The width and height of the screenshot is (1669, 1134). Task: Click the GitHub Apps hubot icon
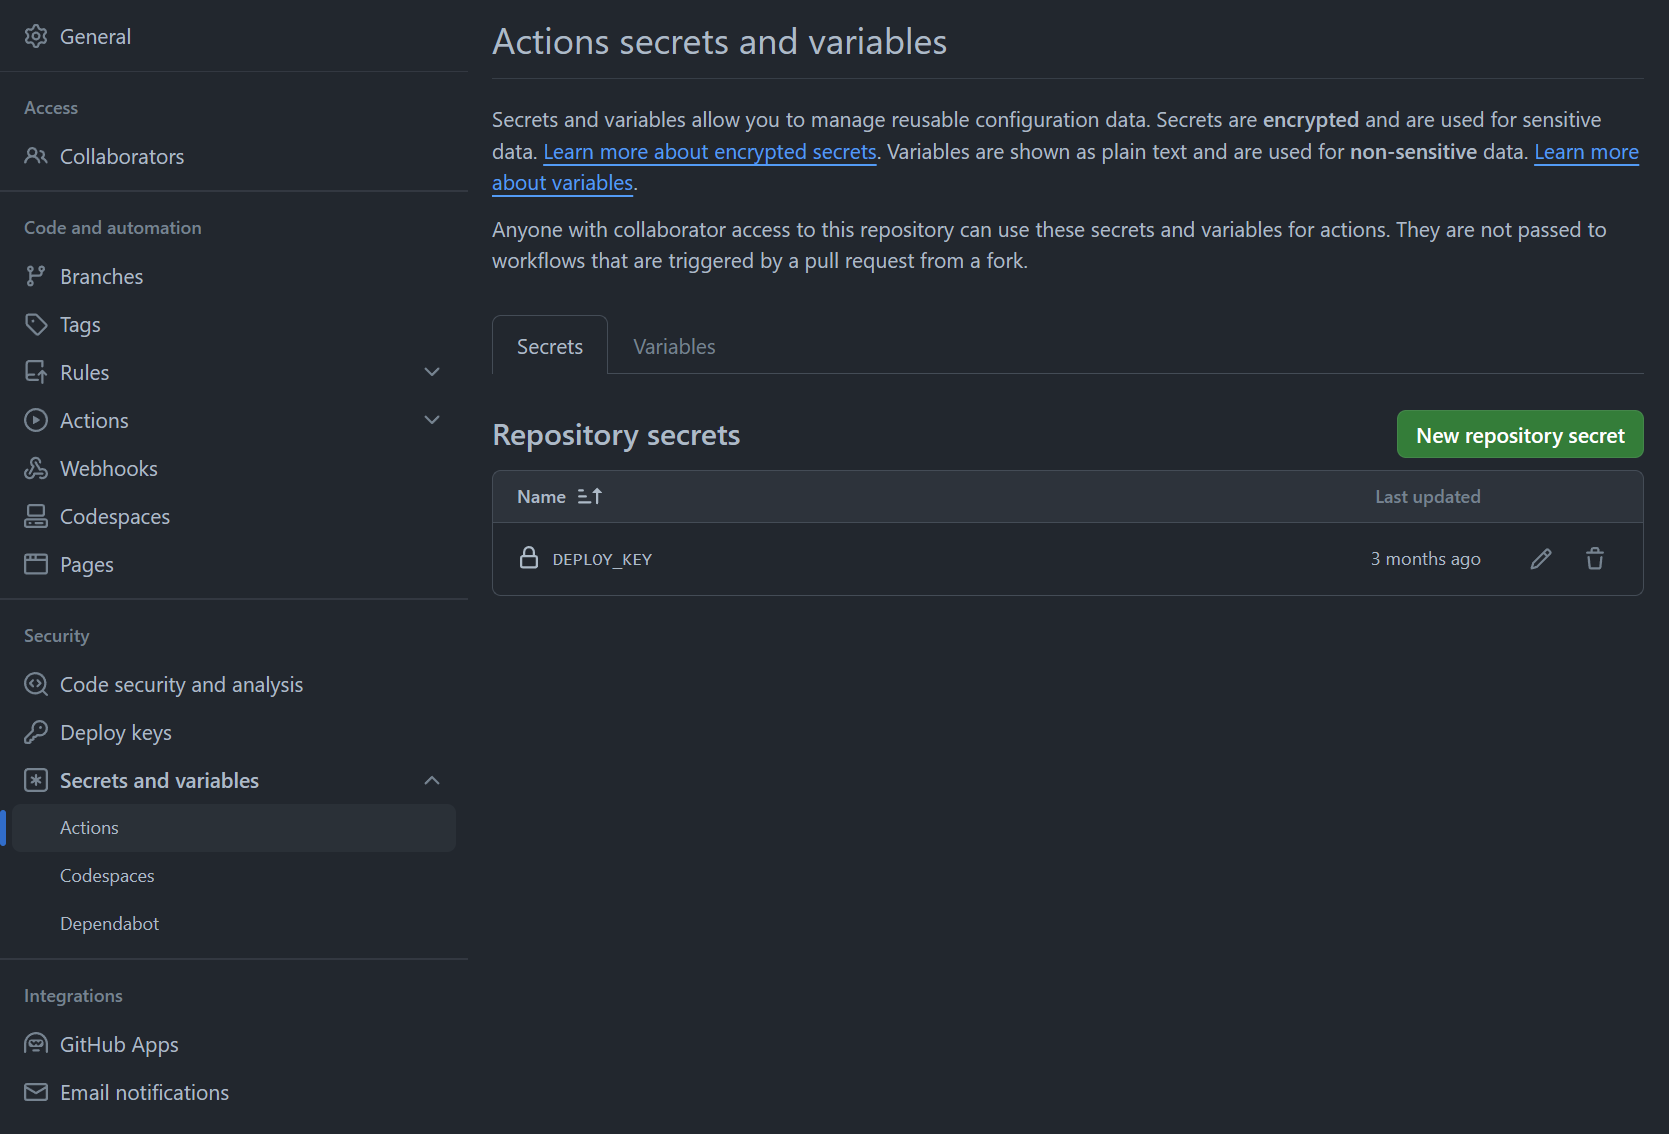pos(36,1044)
